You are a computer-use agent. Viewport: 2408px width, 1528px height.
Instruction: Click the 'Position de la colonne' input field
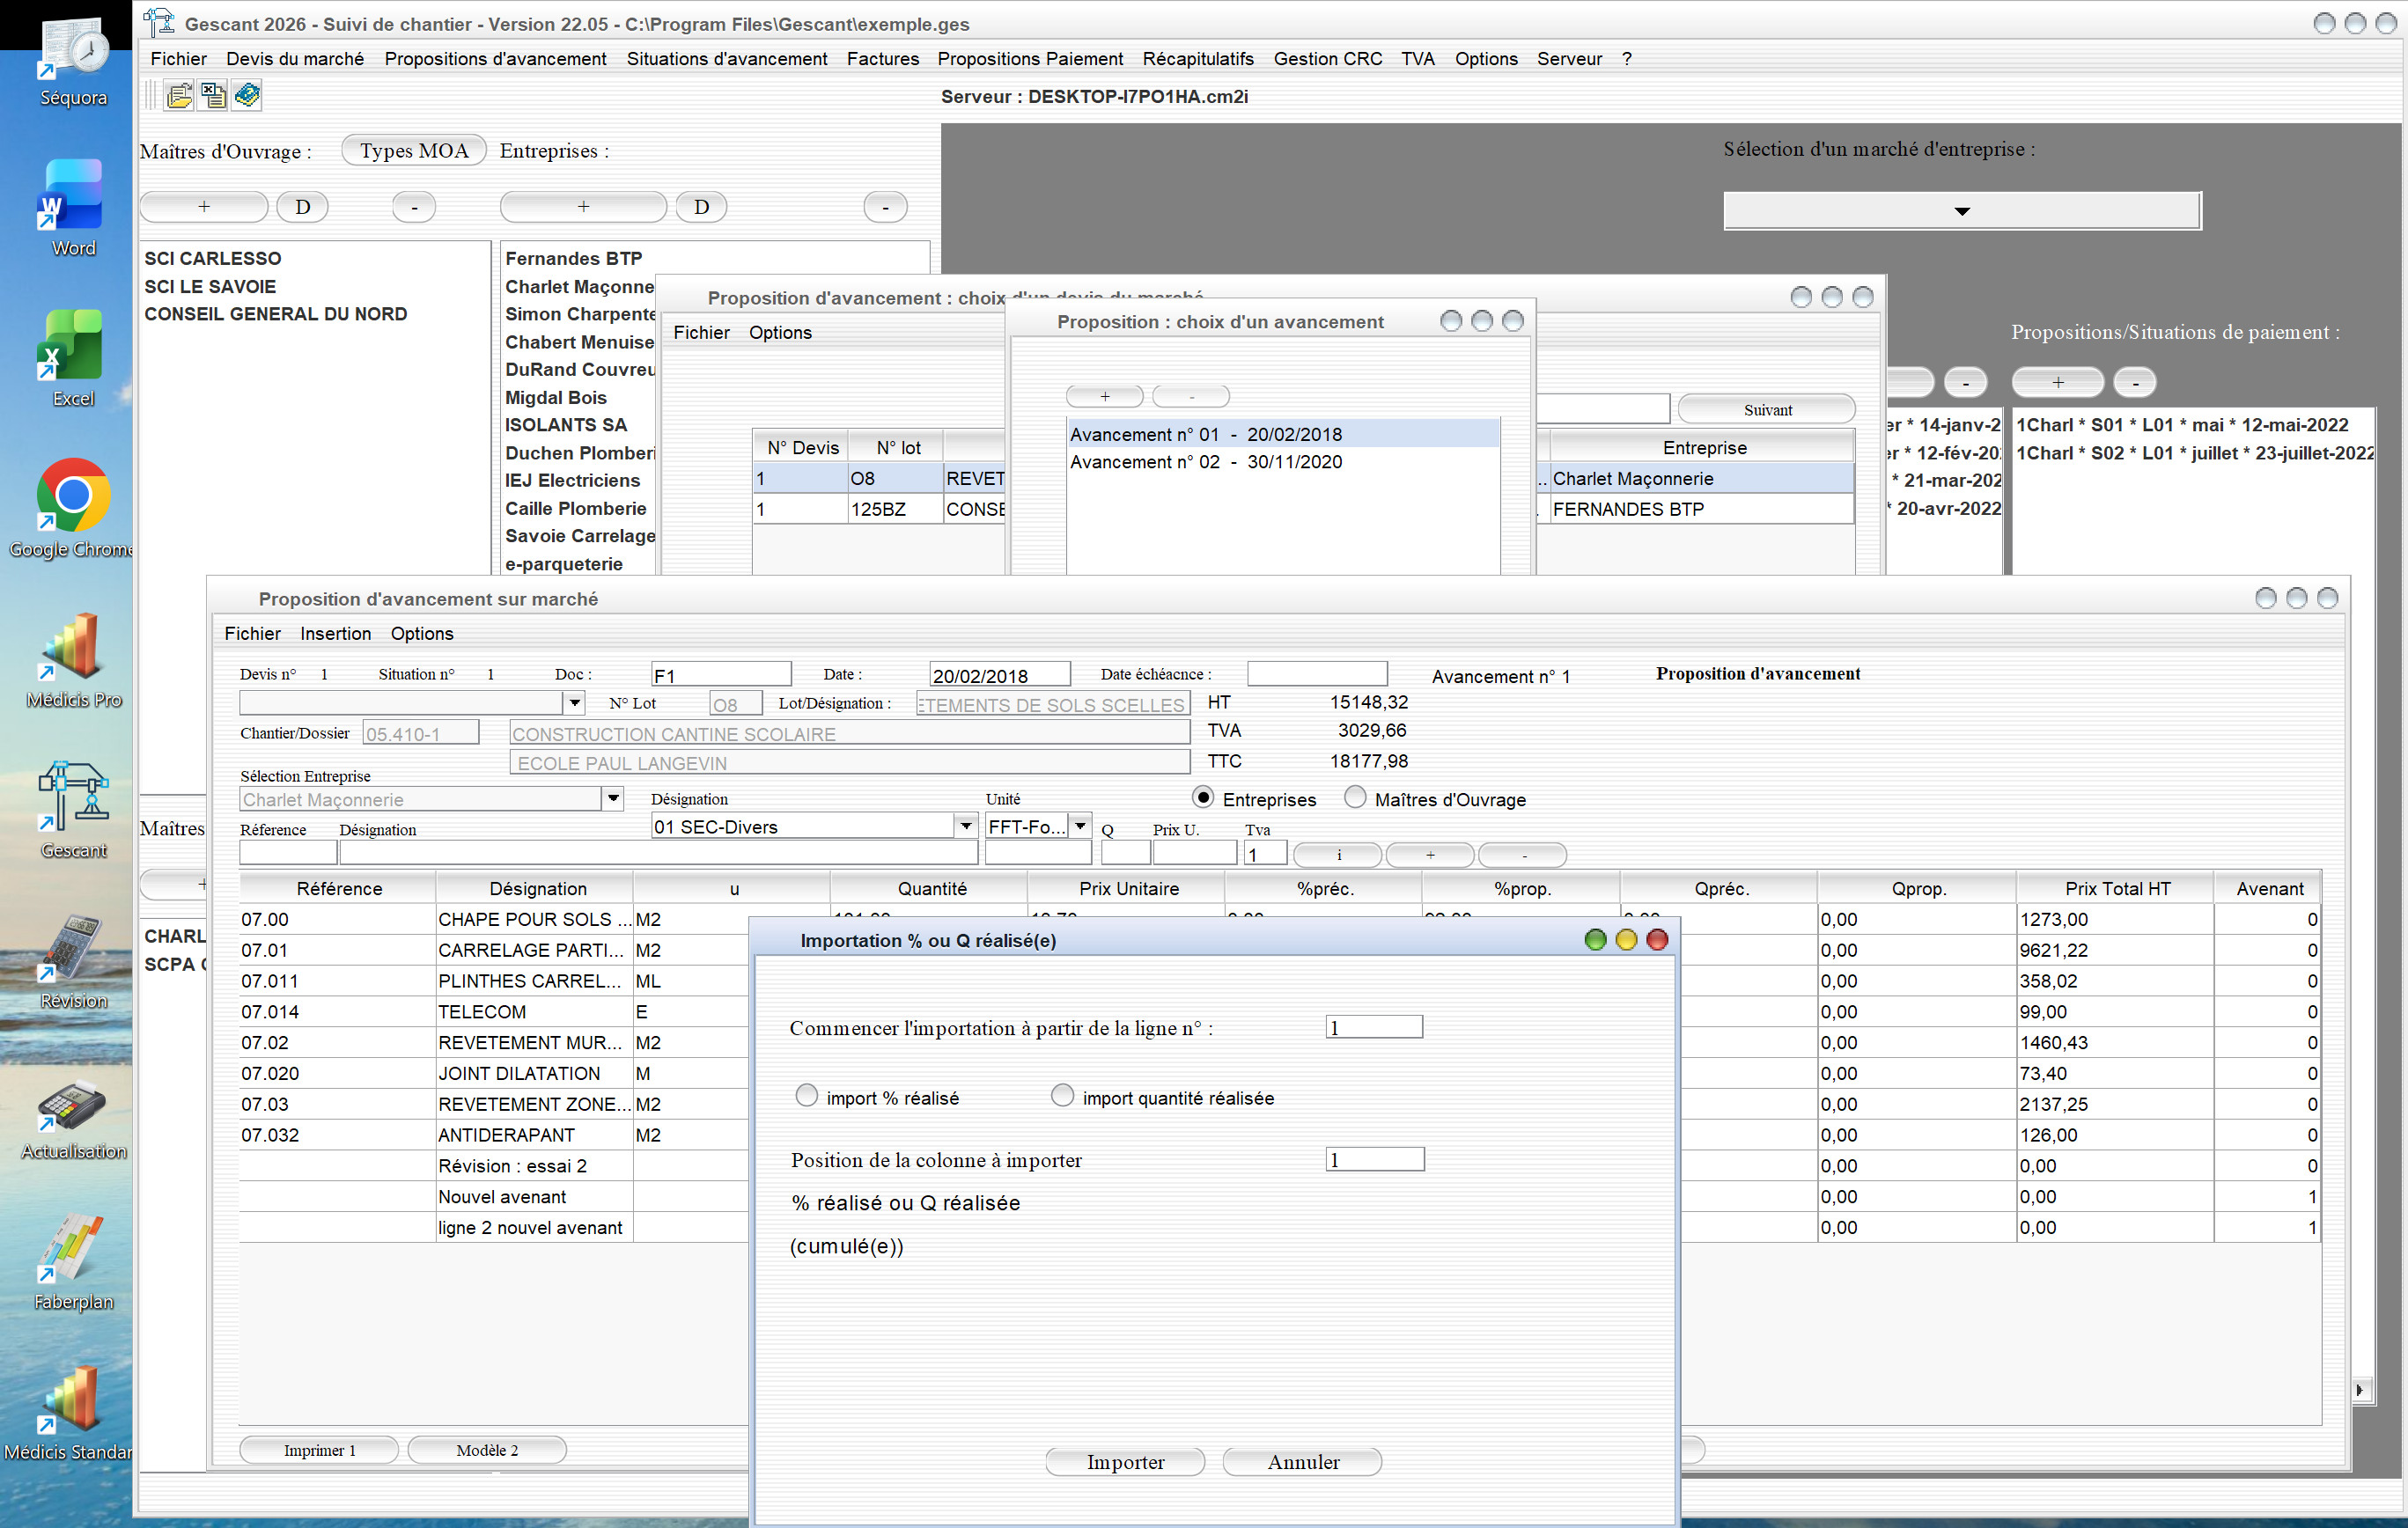[1375, 1159]
